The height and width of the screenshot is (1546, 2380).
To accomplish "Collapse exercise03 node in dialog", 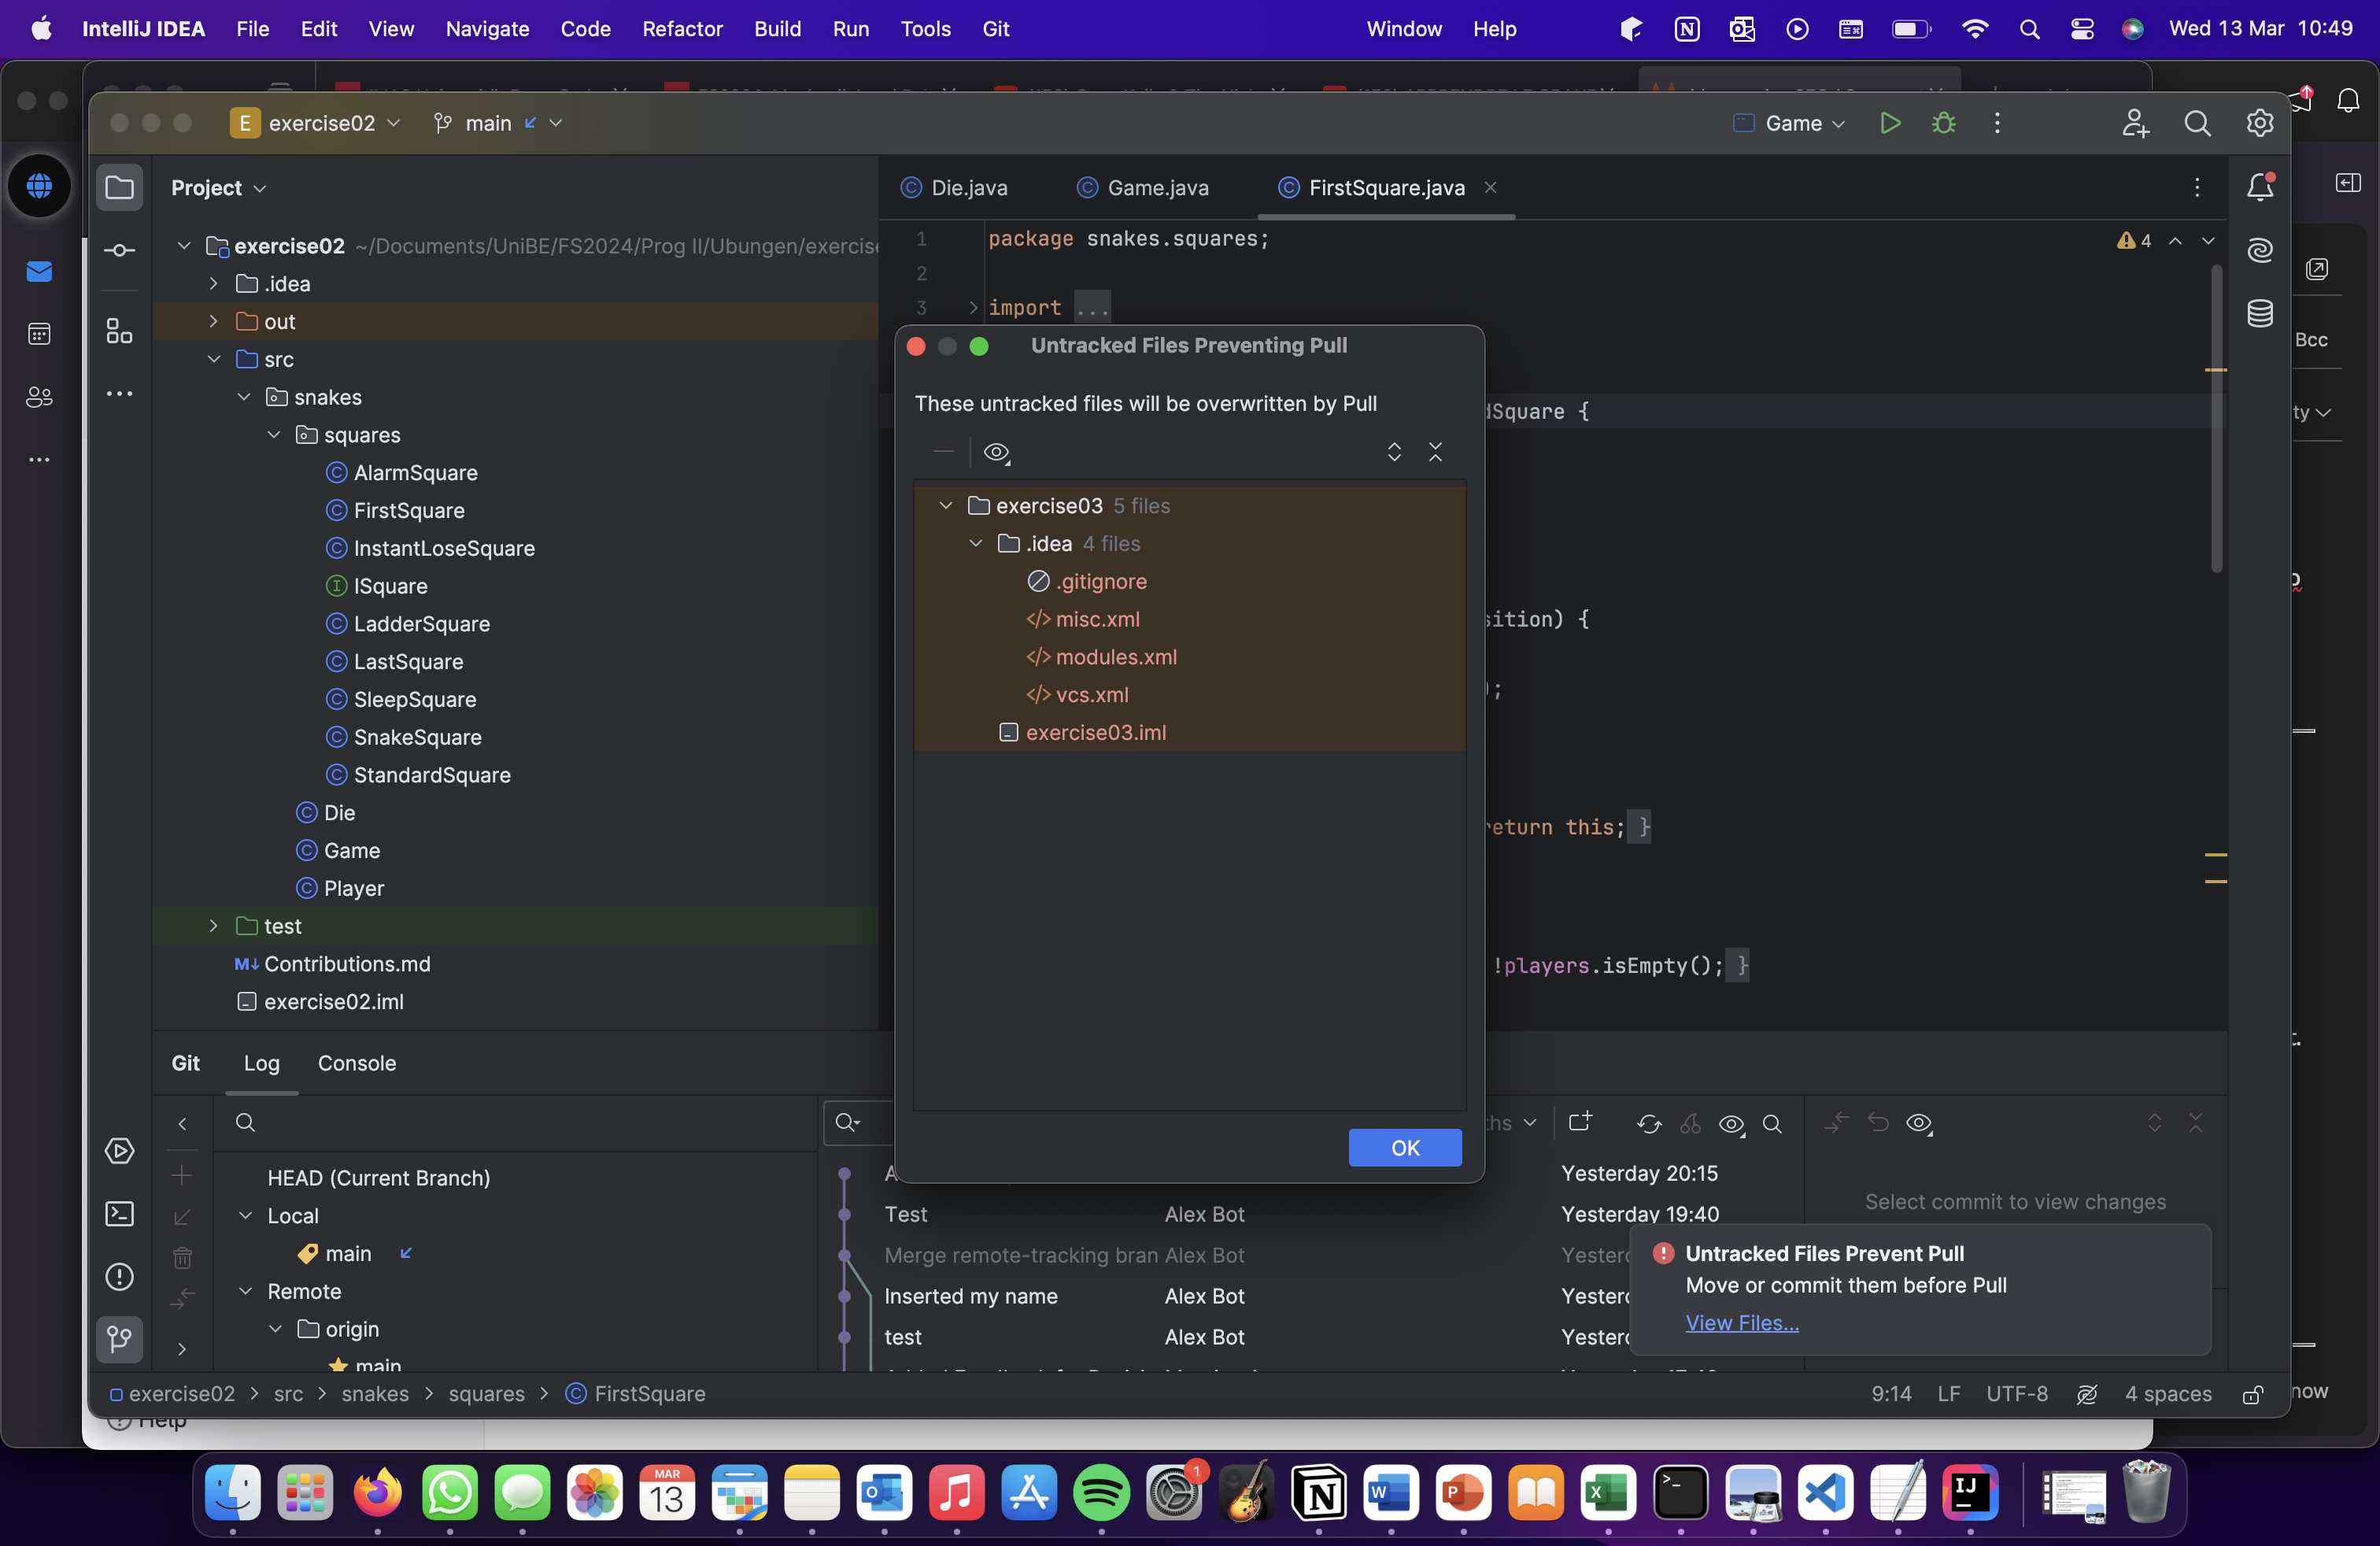I will tap(945, 506).
